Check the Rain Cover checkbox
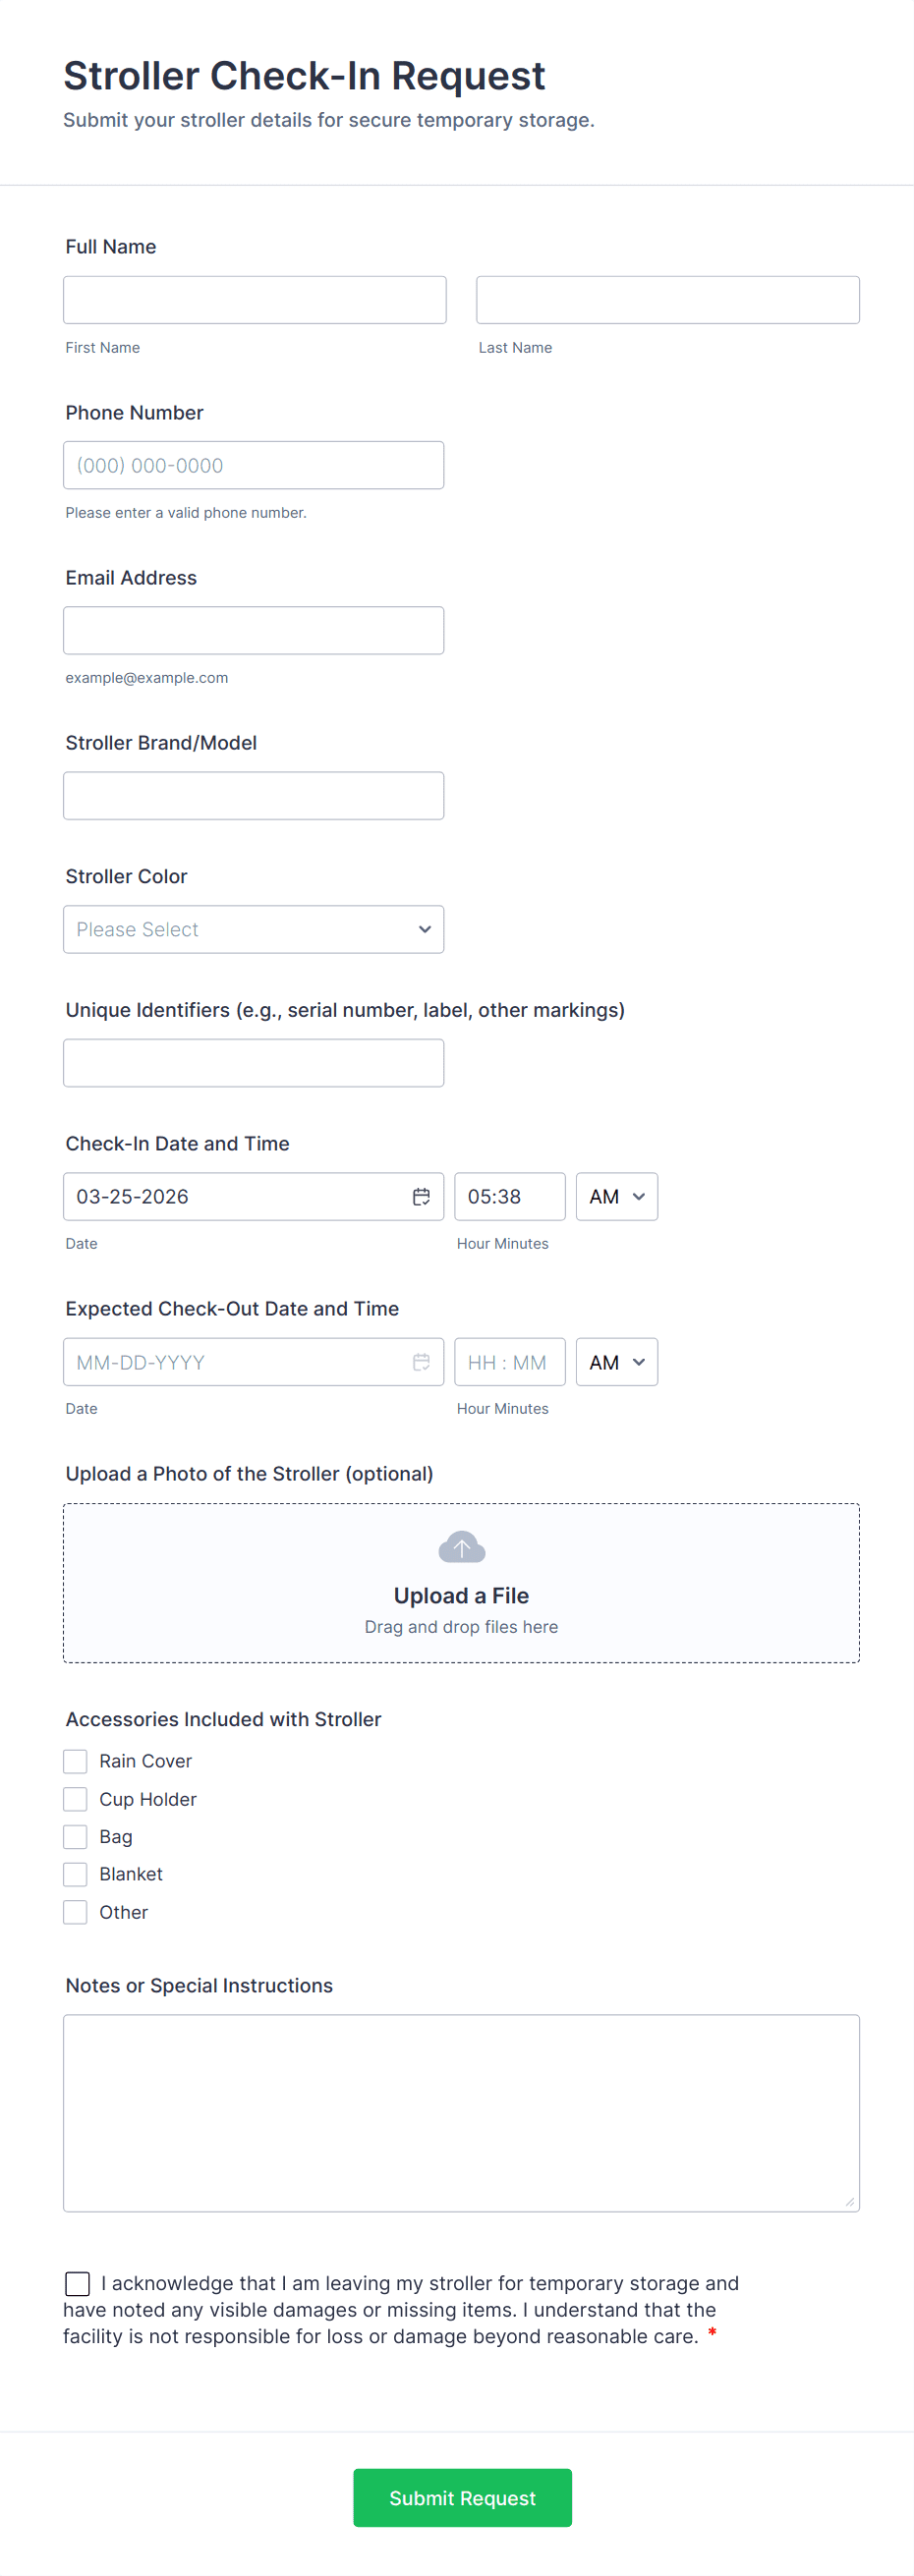The width and height of the screenshot is (914, 2576). click(x=75, y=1760)
